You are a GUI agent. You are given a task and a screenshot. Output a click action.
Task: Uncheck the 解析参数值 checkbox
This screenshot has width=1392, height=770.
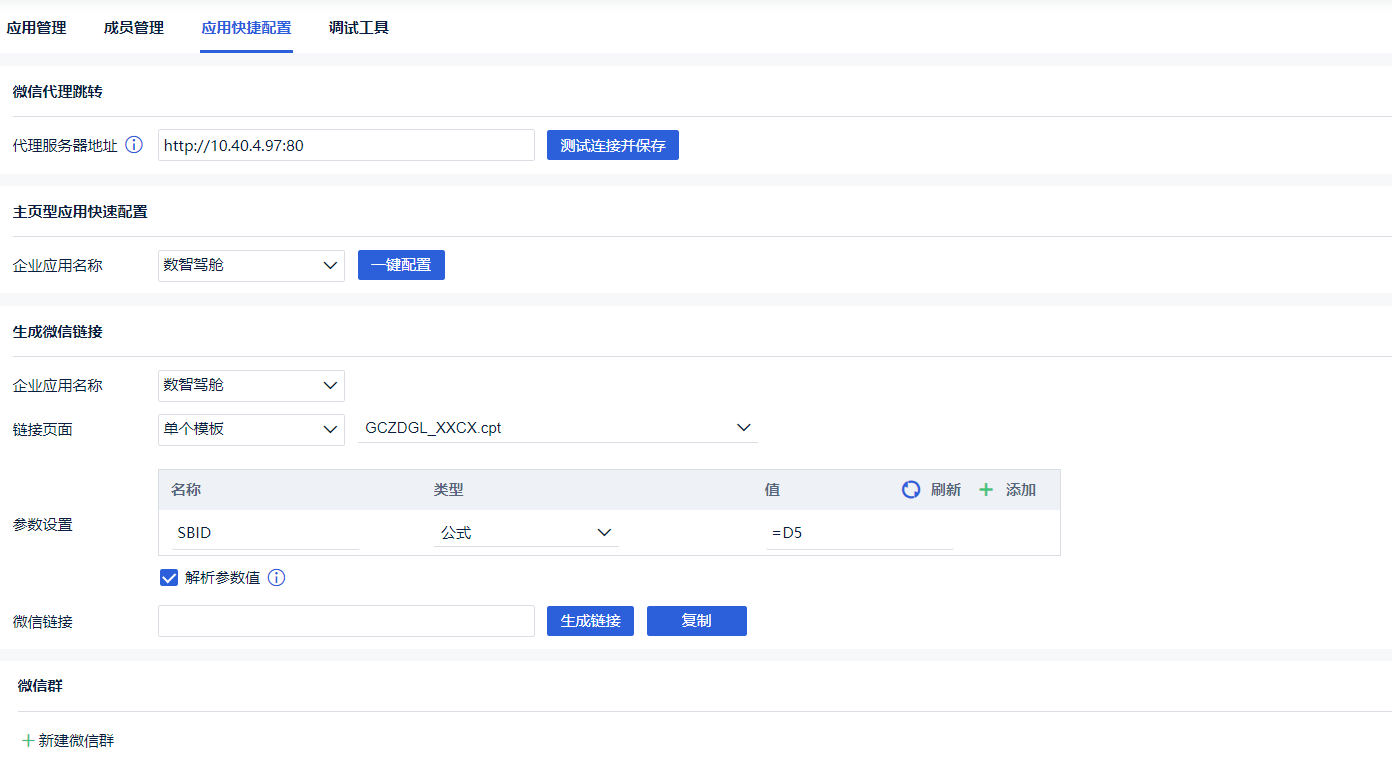(169, 577)
